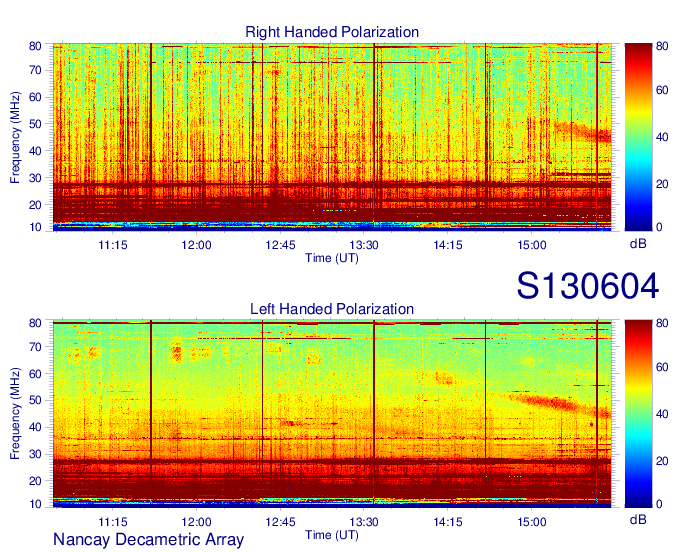This screenshot has height=552, width=680.
Task: Click the "Right Handed Polarization" plot title
Action: (332, 32)
